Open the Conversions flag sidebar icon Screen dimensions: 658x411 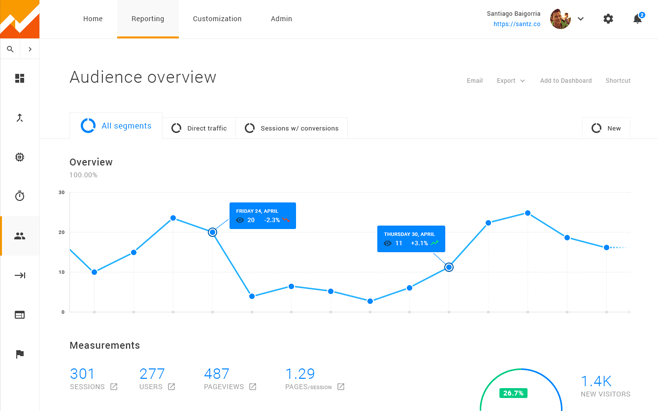coord(20,354)
